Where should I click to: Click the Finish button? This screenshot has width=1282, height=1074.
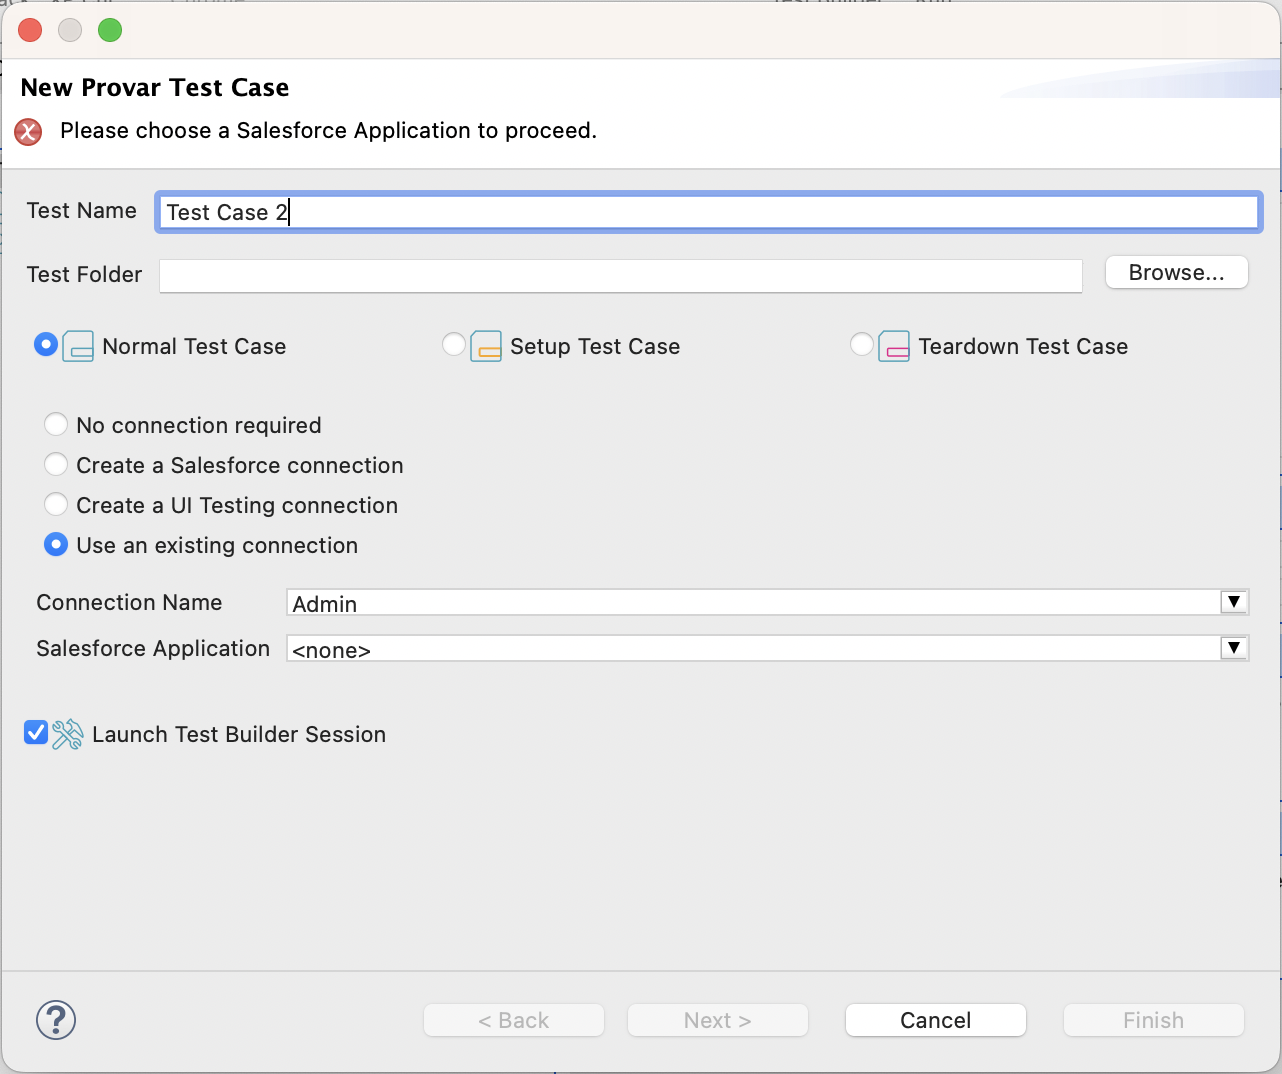1153,1020
